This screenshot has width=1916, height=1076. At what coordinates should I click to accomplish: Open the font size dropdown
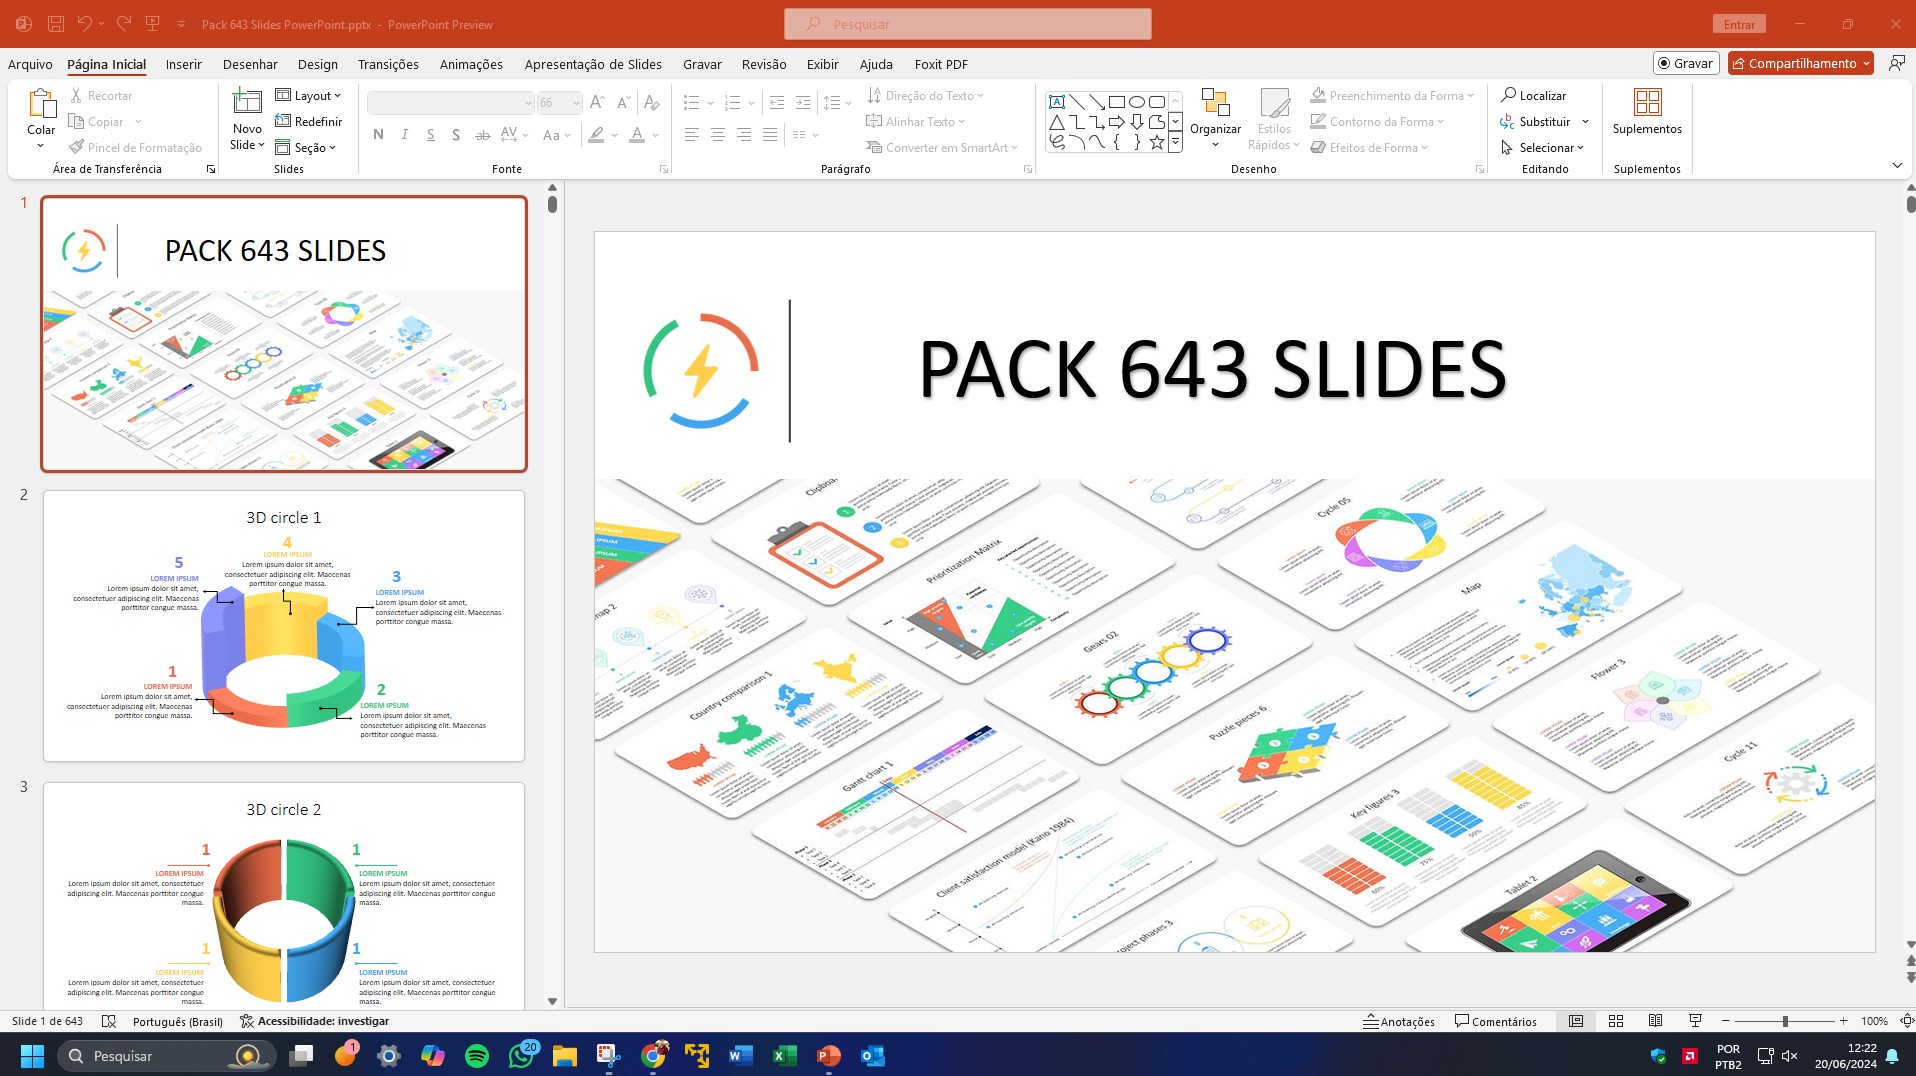575,103
